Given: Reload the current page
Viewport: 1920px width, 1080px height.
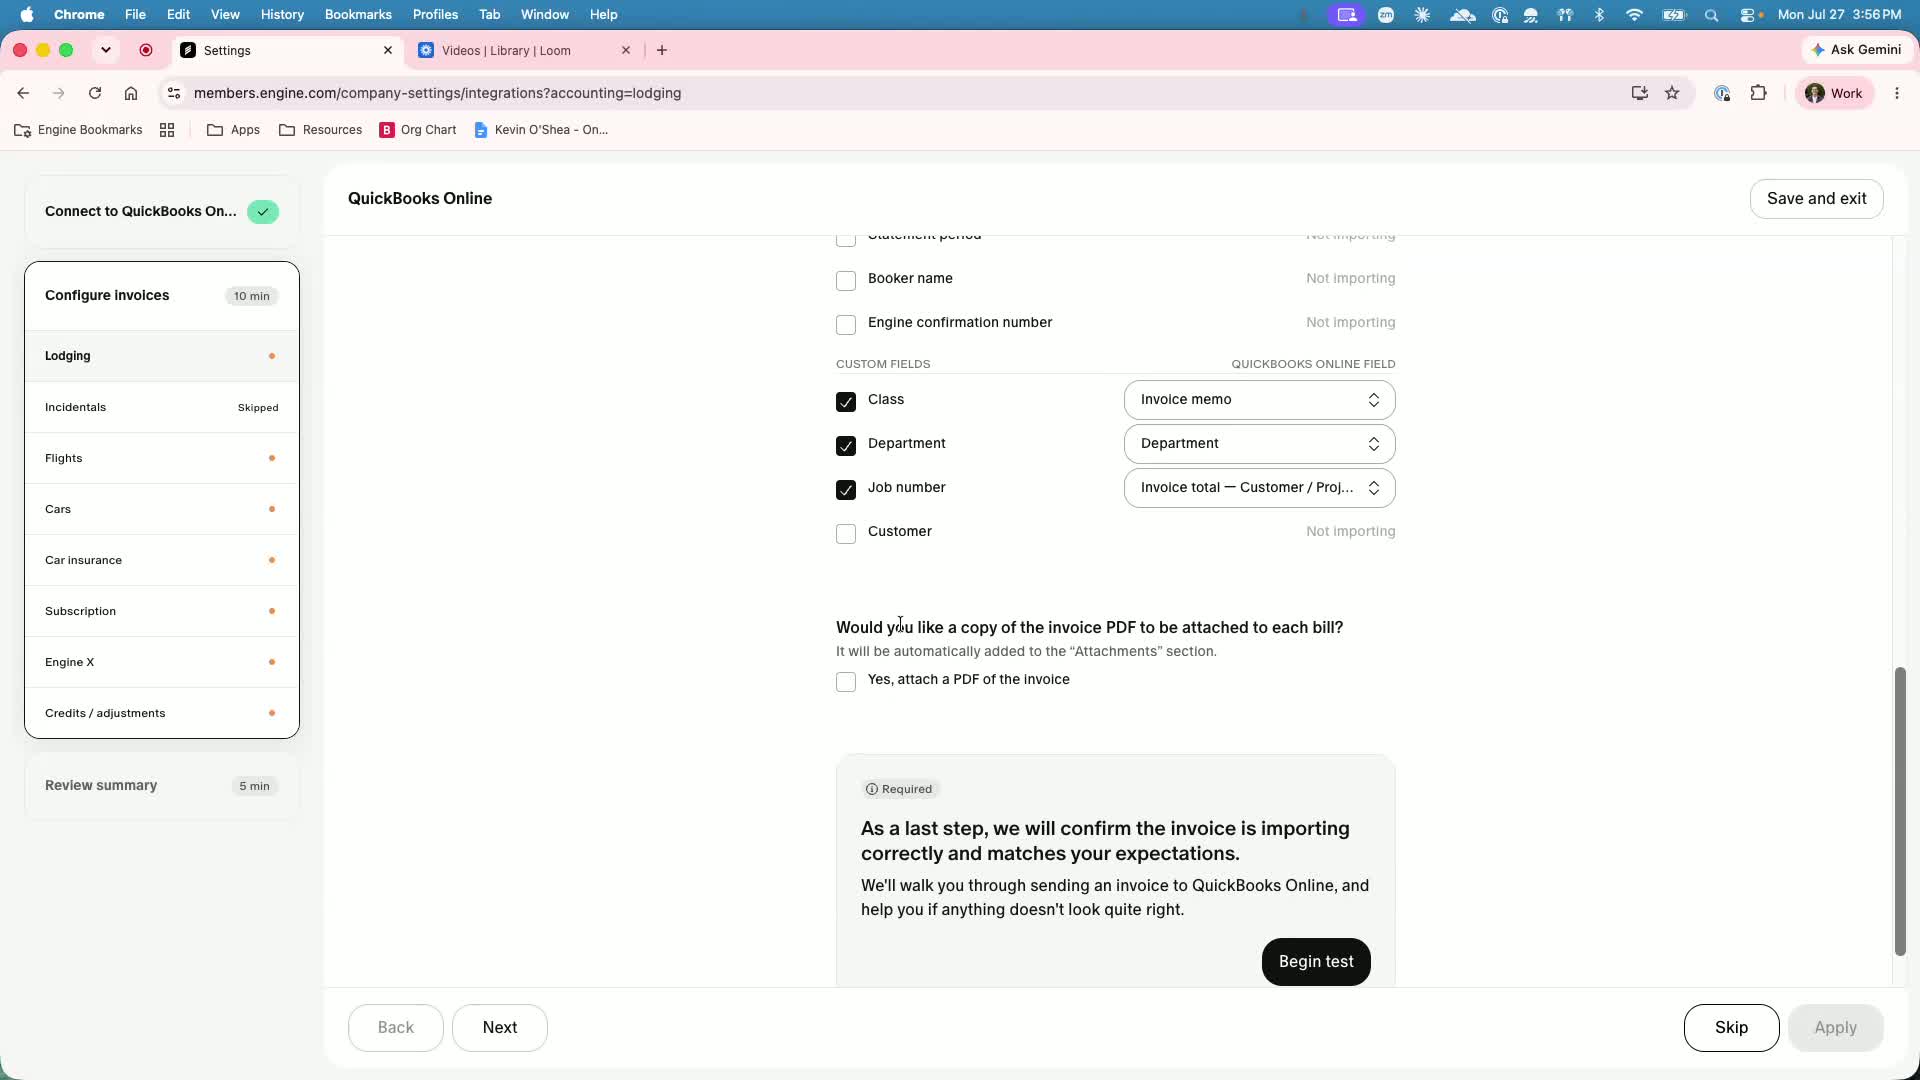Looking at the screenshot, I should [x=95, y=93].
